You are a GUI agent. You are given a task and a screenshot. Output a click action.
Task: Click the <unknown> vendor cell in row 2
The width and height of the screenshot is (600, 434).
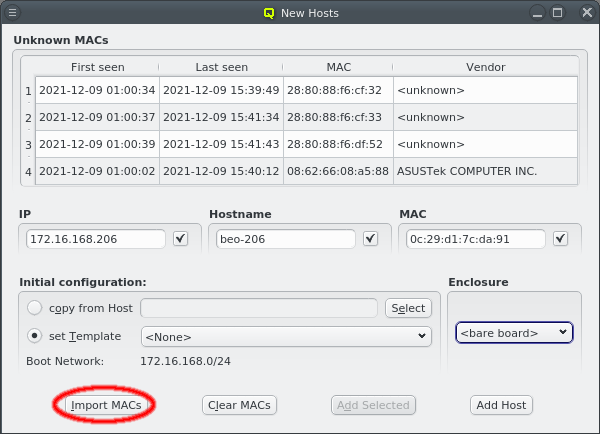tap(485, 117)
